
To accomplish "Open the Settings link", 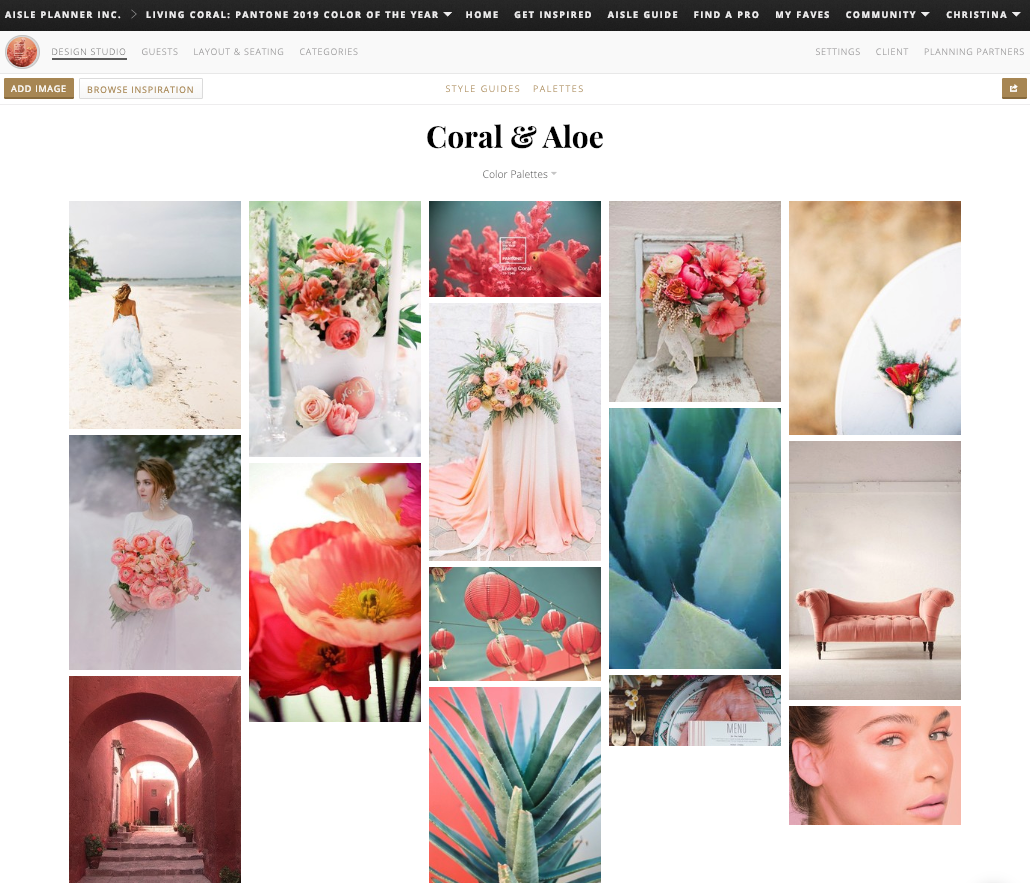I will pos(837,52).
